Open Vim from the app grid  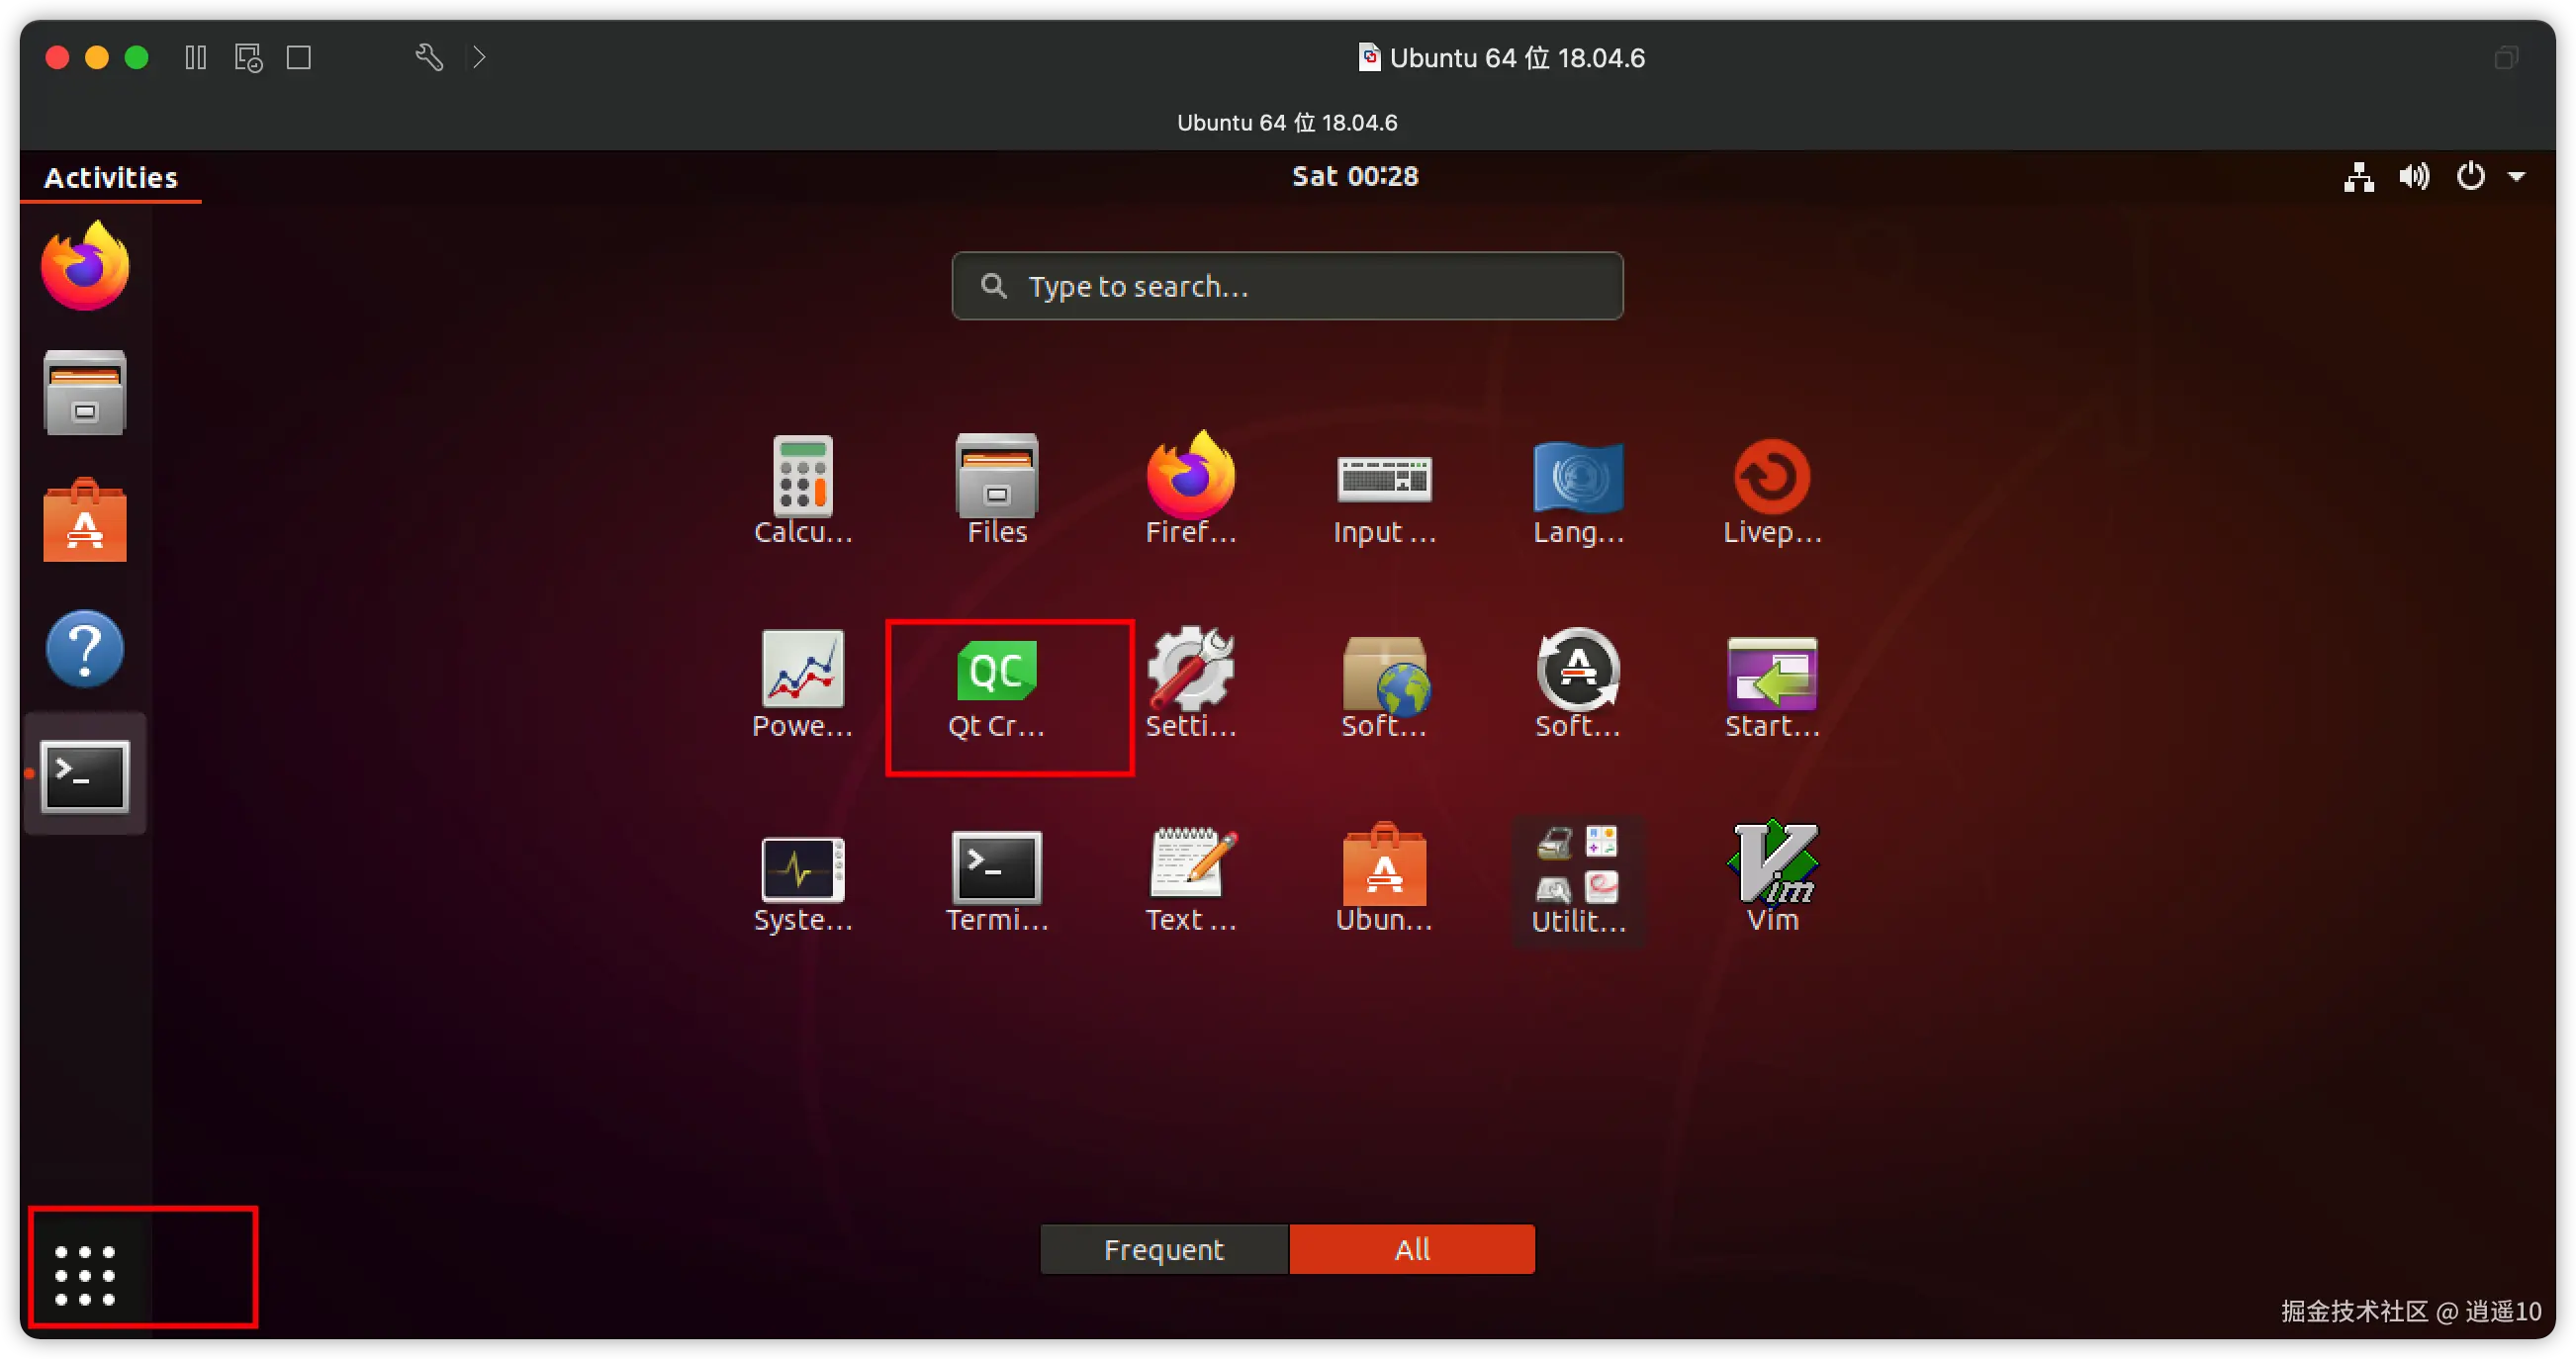coord(1772,865)
